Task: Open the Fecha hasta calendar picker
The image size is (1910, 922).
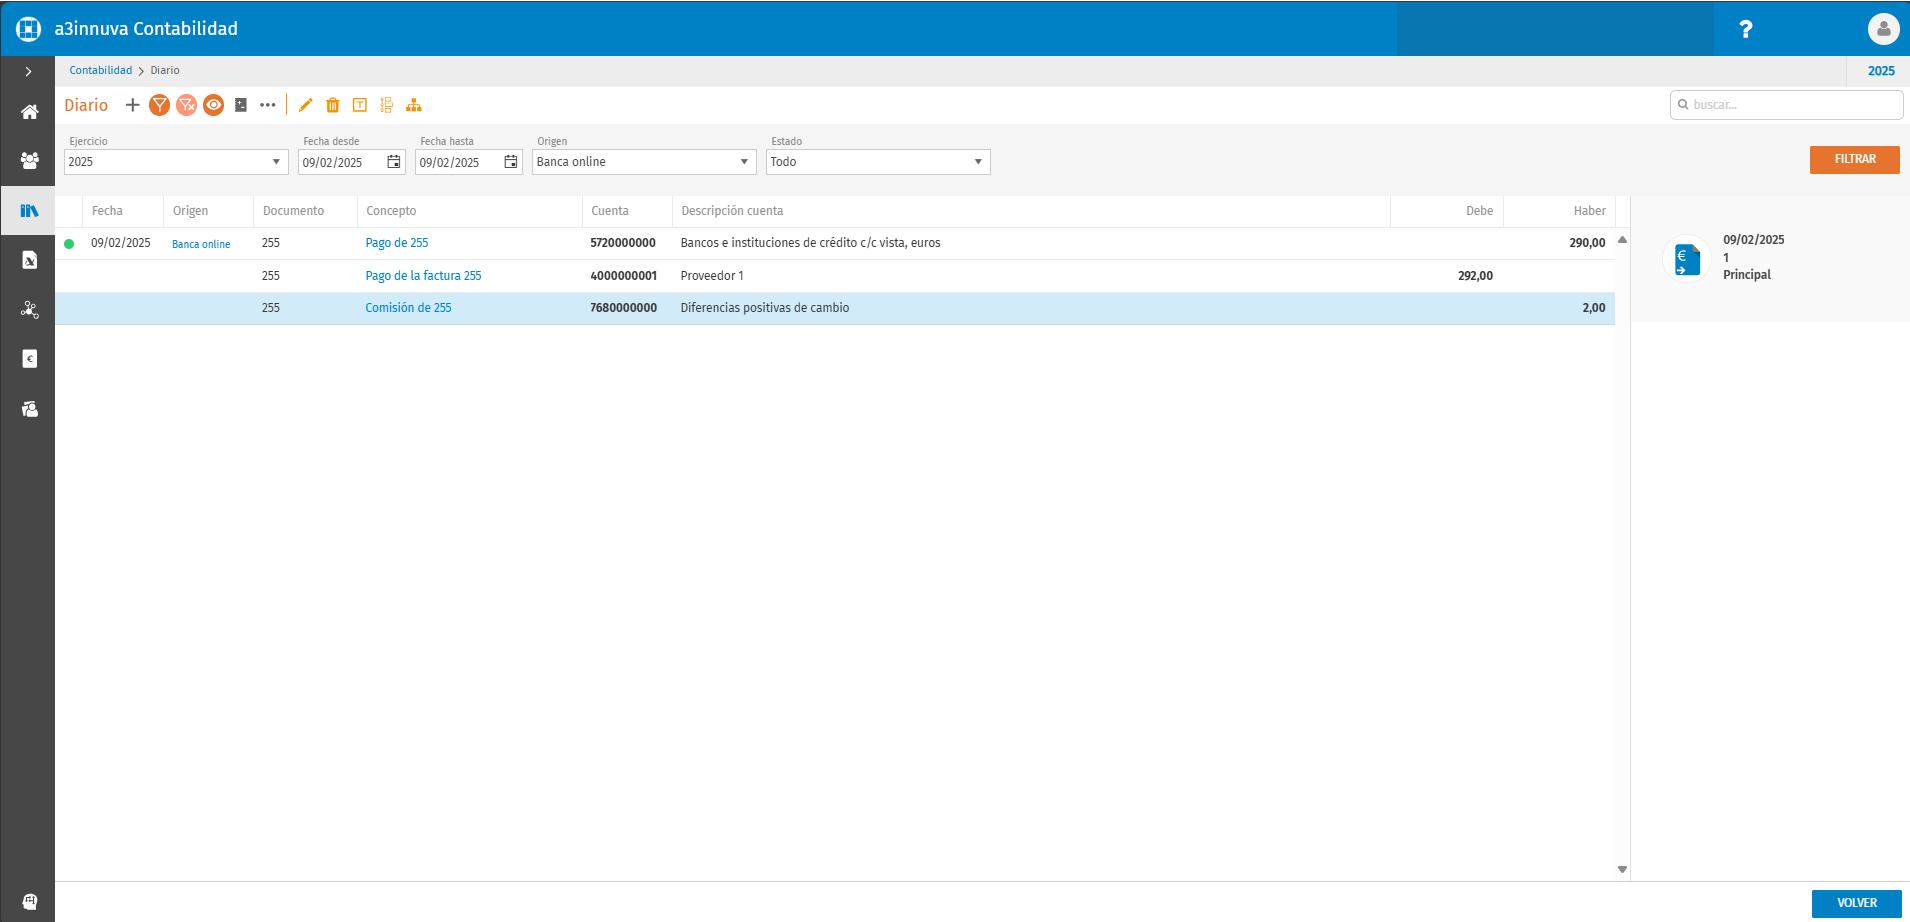Action: [x=511, y=162]
